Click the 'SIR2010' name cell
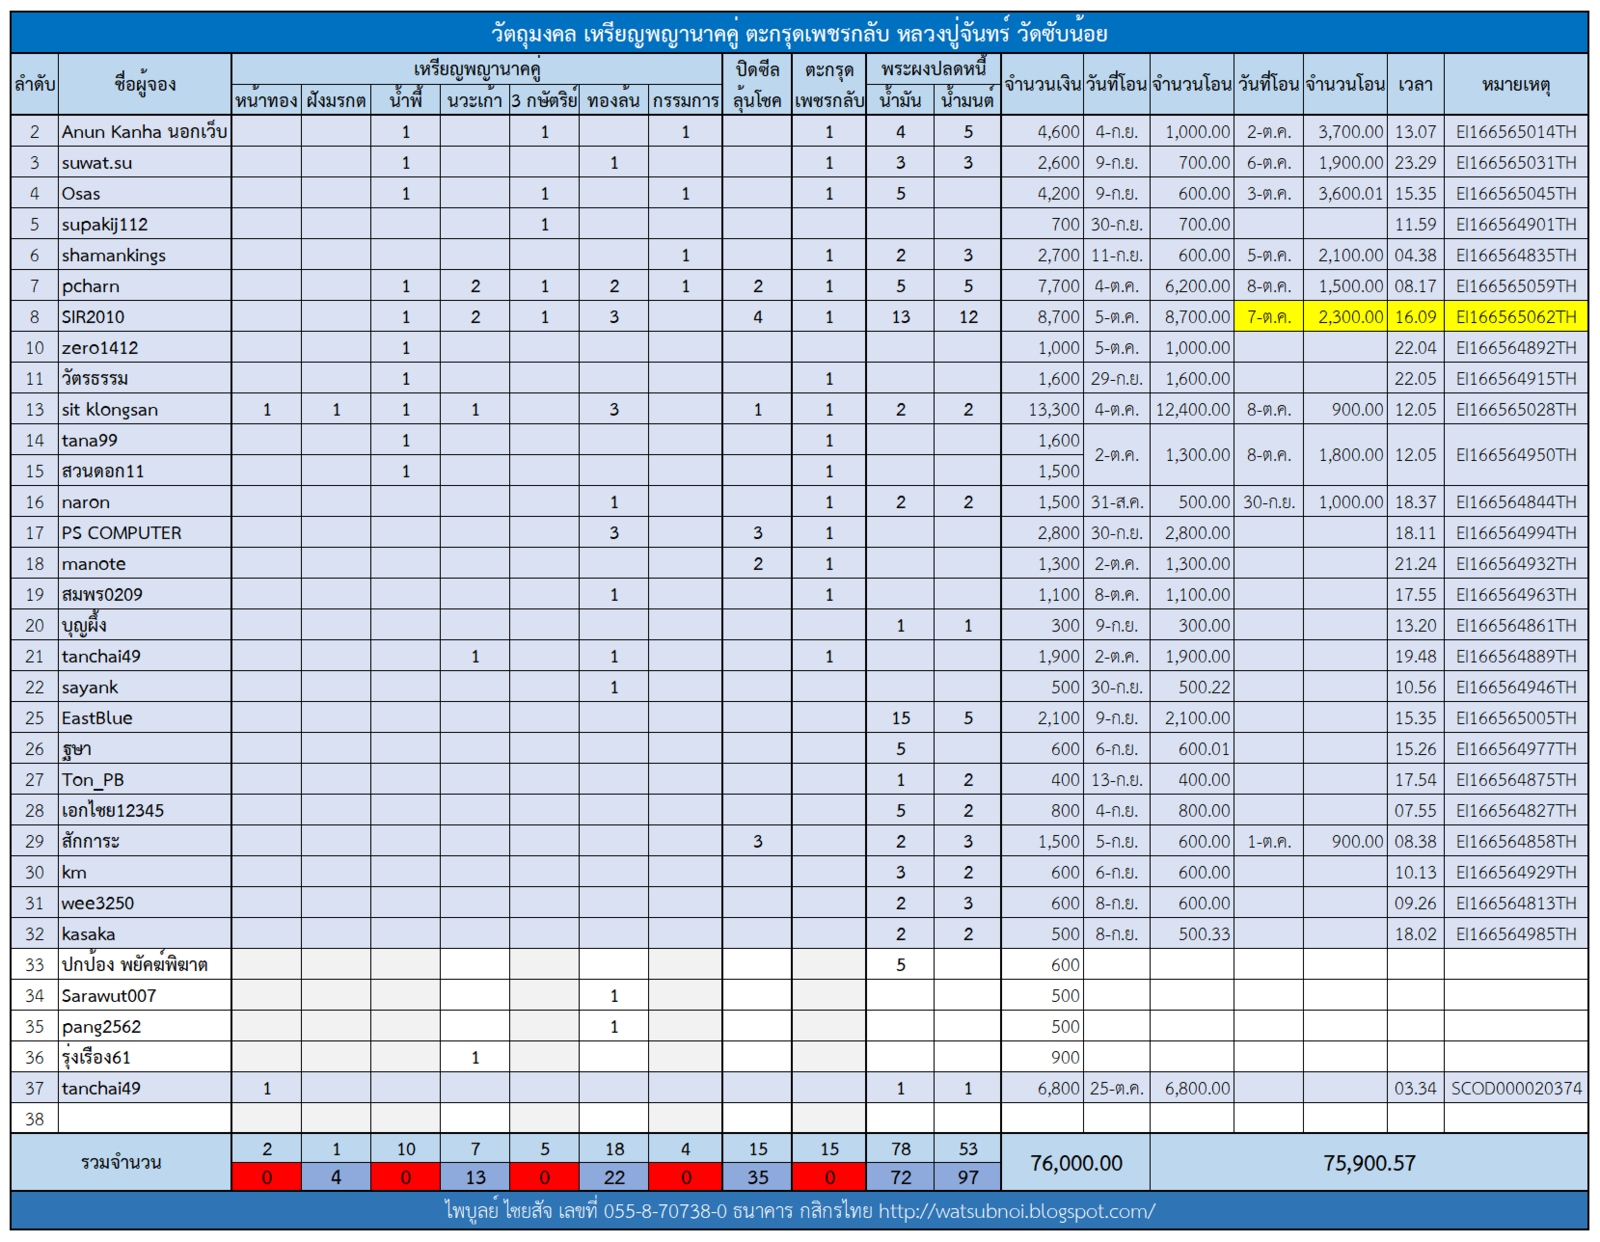The image size is (1600, 1242). 145,317
